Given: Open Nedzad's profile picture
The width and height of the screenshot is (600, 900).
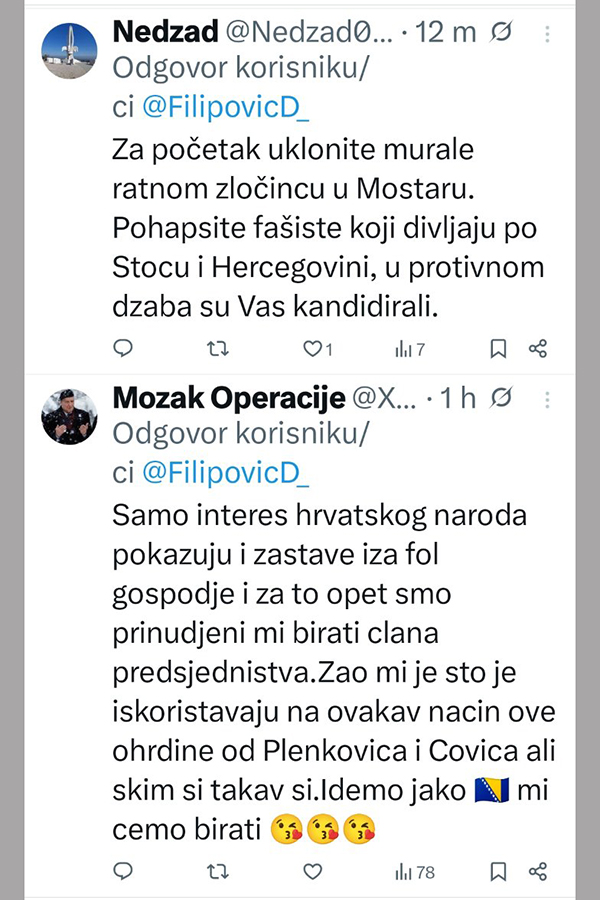Looking at the screenshot, I should [69, 51].
